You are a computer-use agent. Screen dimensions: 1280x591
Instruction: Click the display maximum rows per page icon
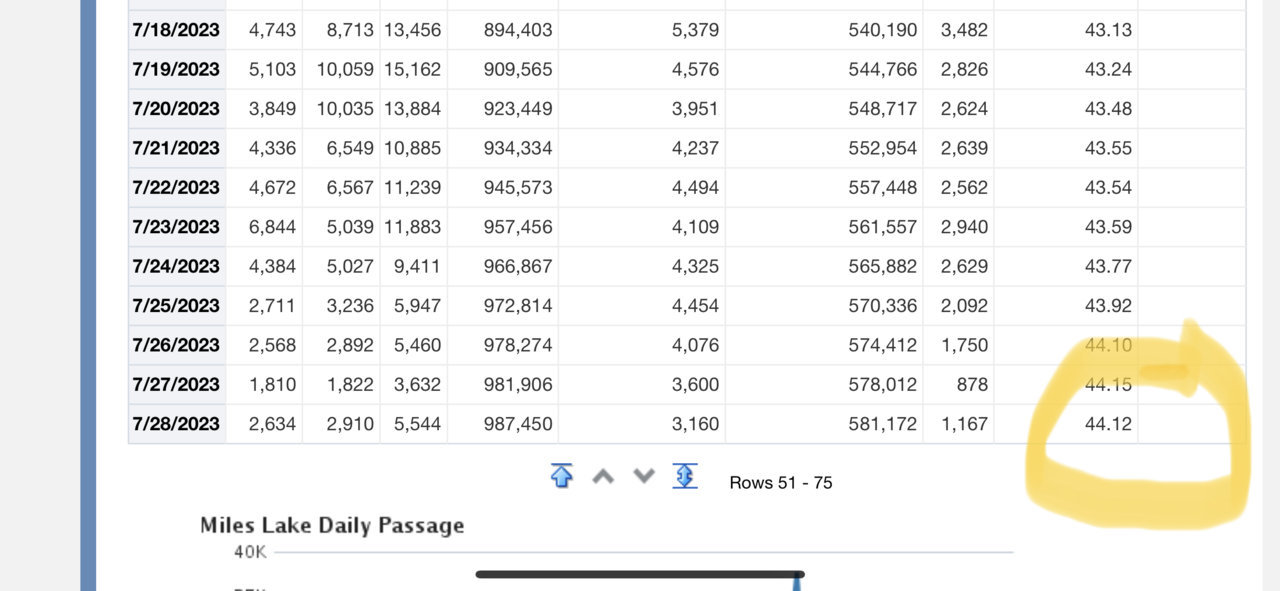pyautogui.click(x=685, y=476)
